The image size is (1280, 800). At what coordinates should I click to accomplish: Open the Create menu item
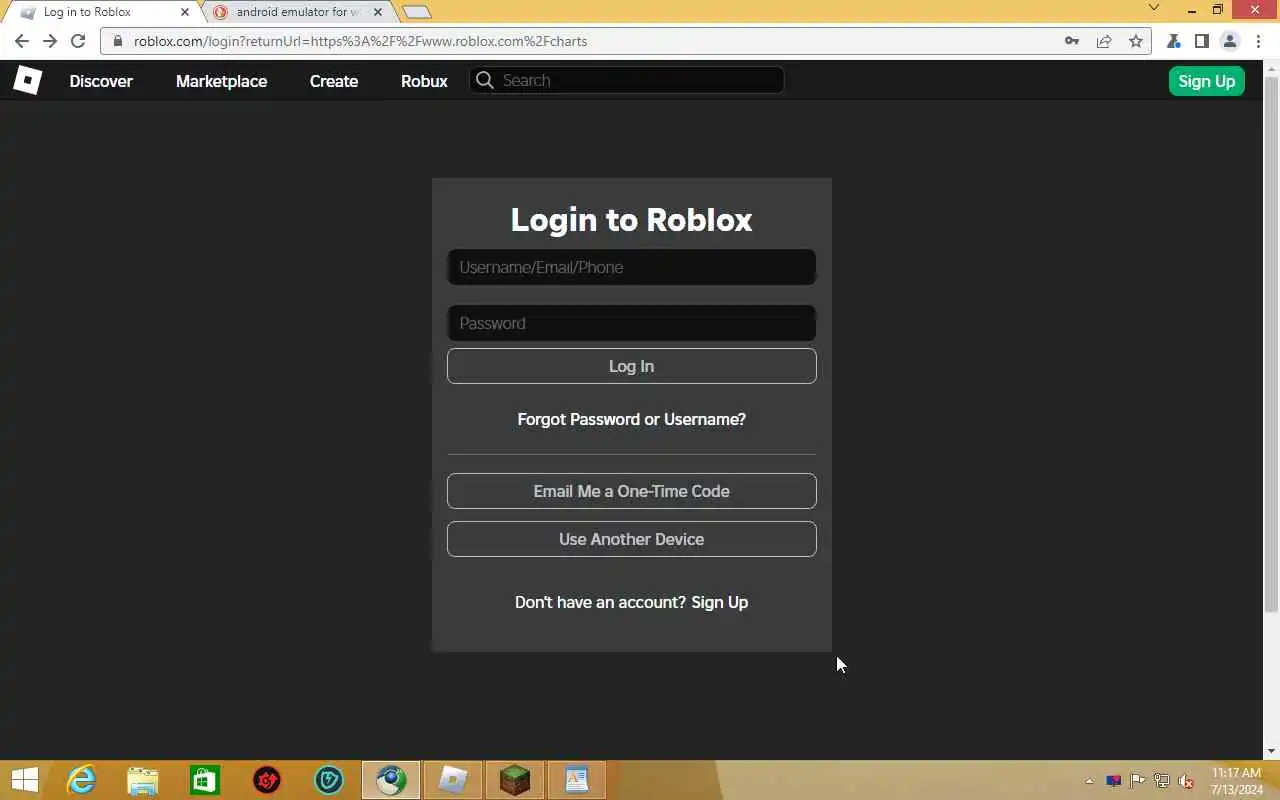(x=334, y=81)
